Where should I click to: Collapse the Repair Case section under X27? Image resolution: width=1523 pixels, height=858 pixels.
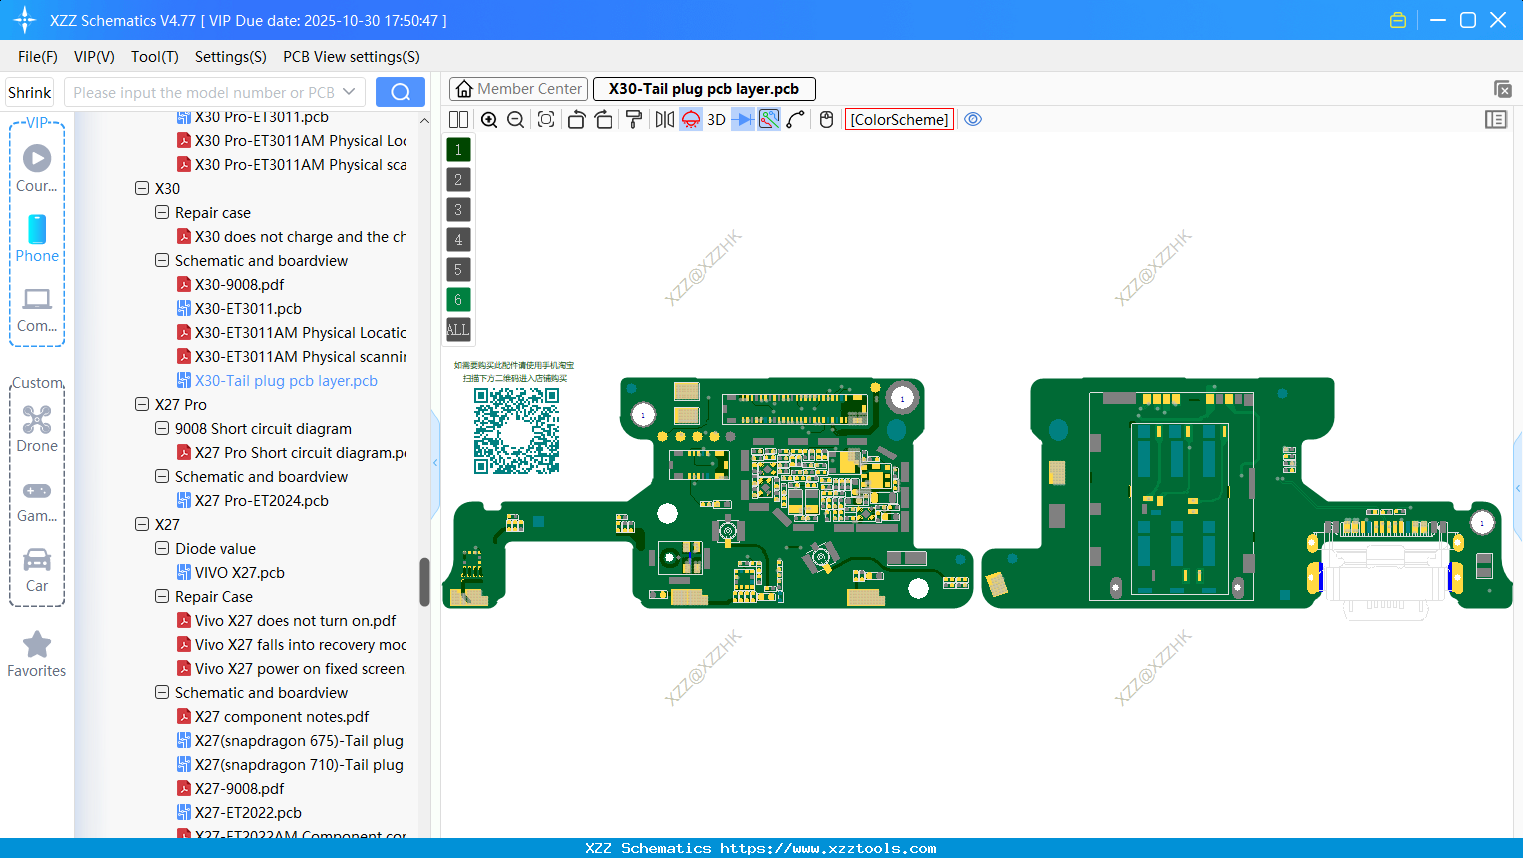[x=162, y=596]
